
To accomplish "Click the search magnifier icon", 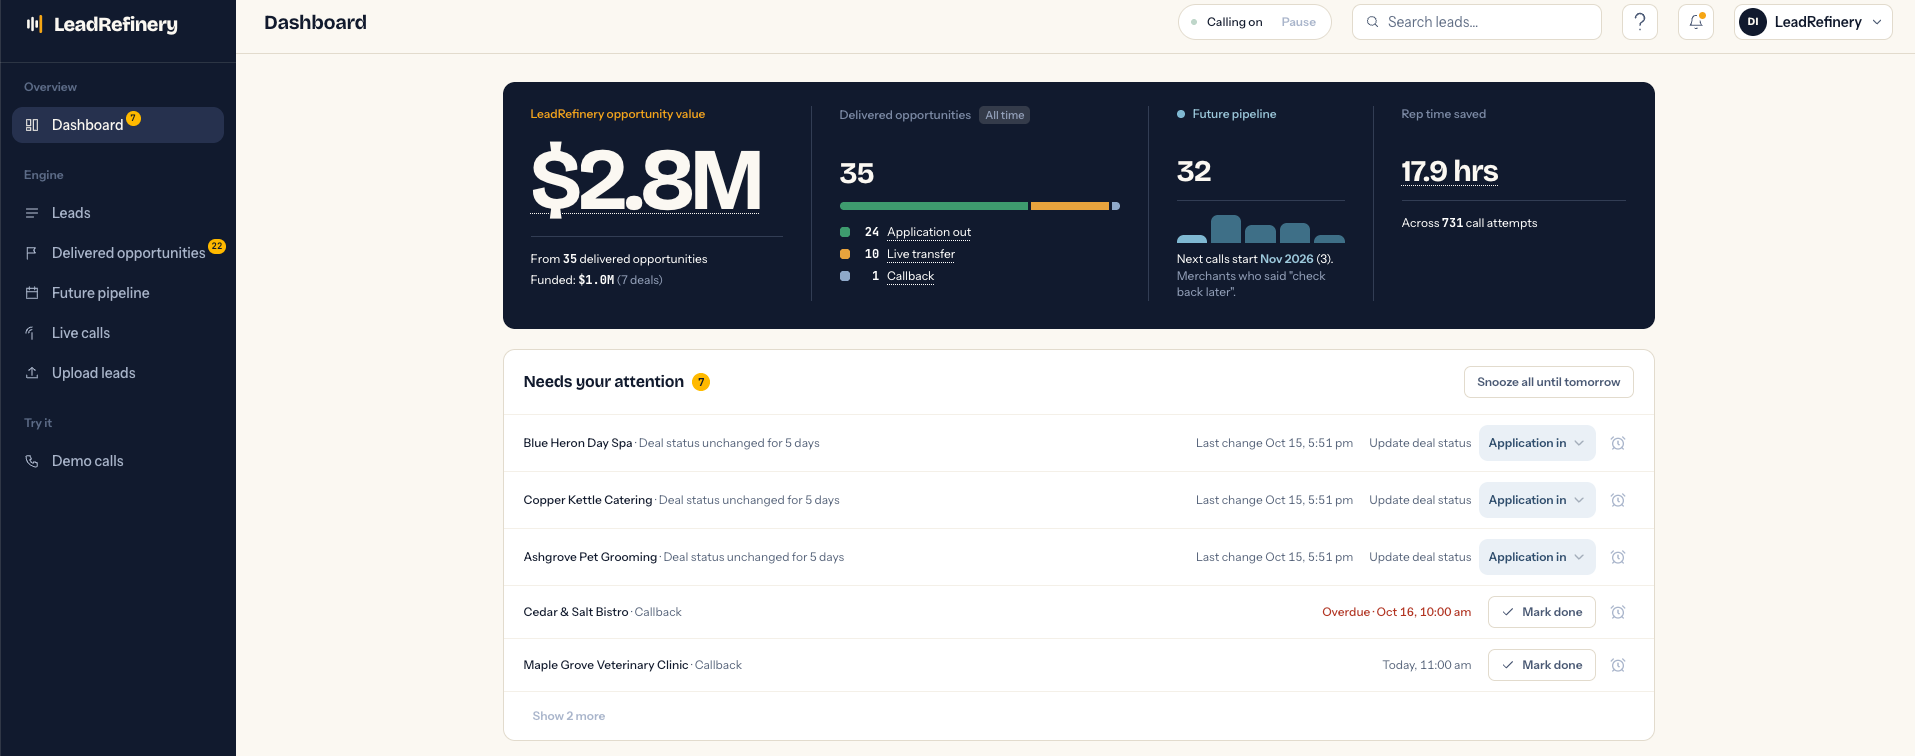I will point(1373,22).
